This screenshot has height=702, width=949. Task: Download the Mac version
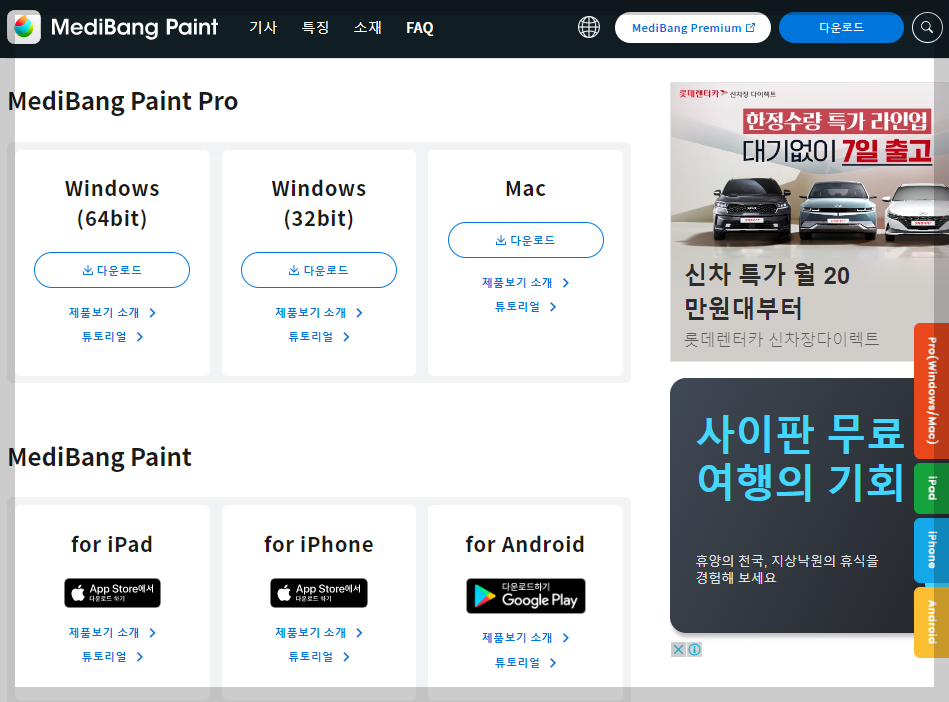(x=526, y=240)
